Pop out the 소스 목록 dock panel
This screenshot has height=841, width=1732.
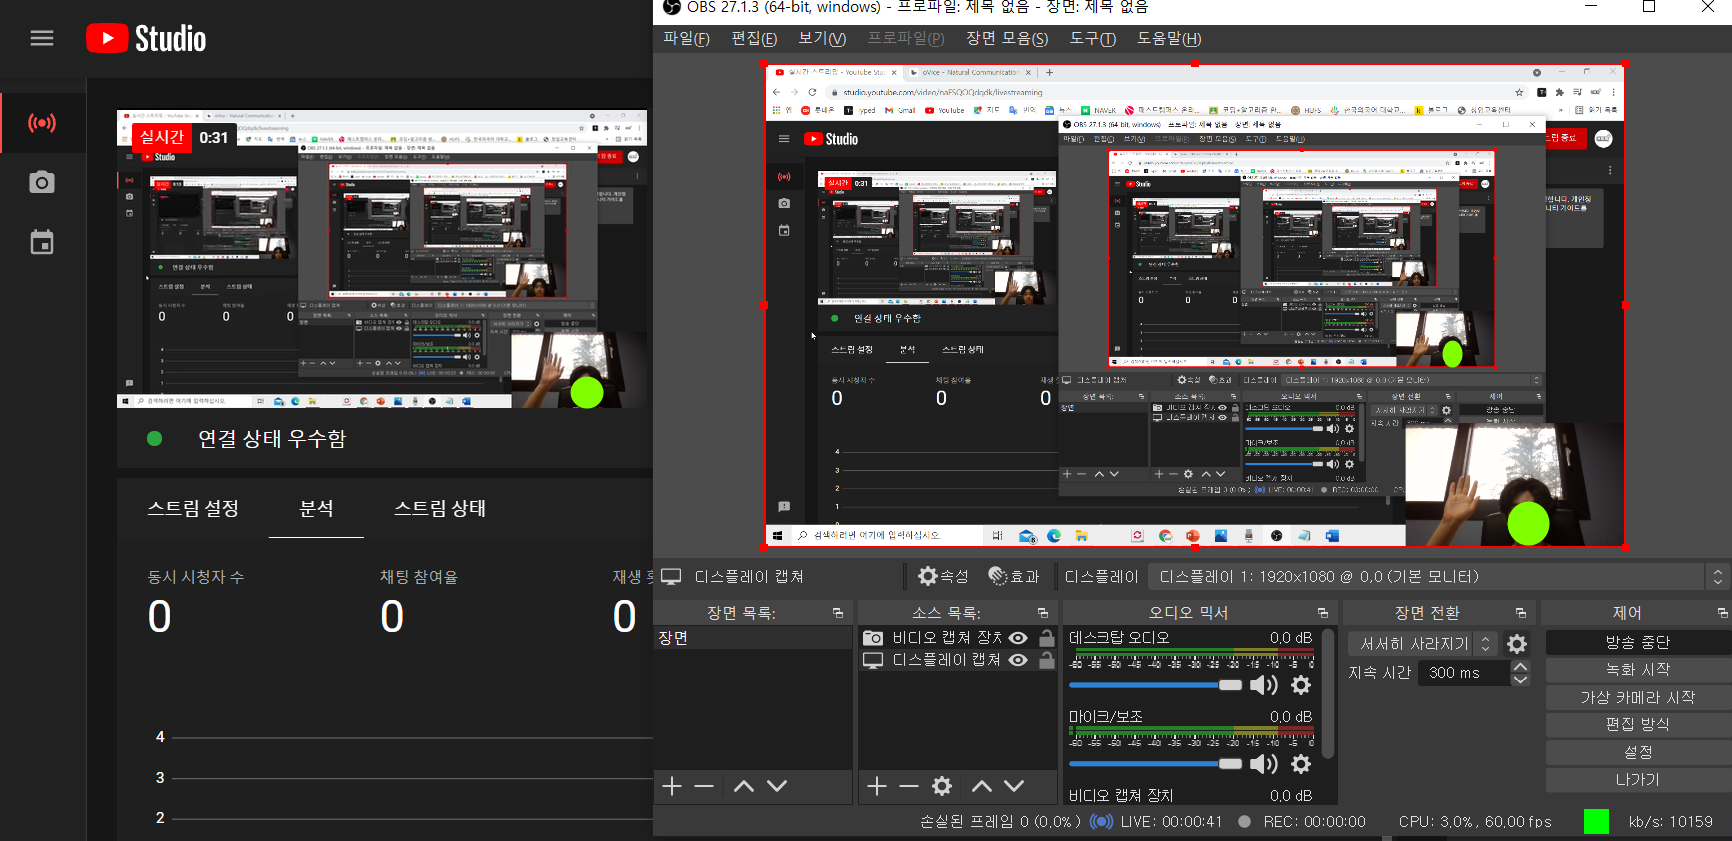click(x=1043, y=613)
